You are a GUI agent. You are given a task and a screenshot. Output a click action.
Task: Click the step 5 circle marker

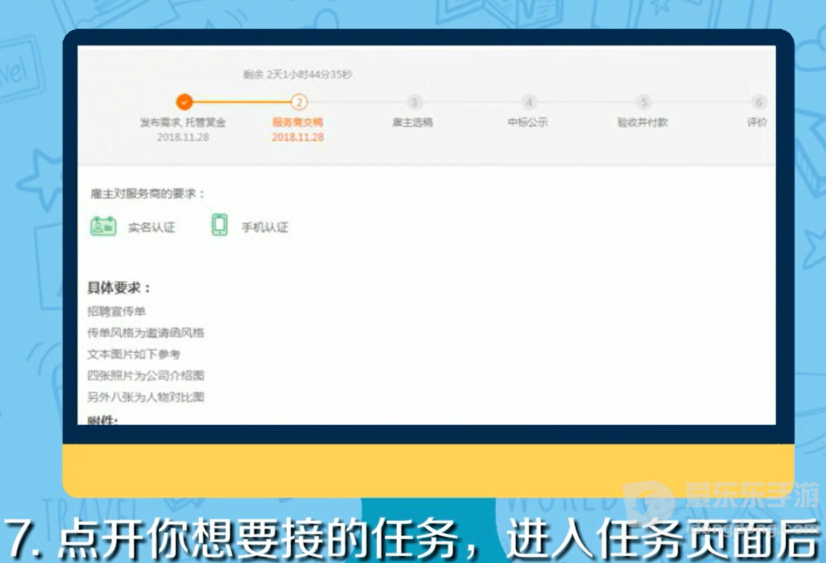643,102
